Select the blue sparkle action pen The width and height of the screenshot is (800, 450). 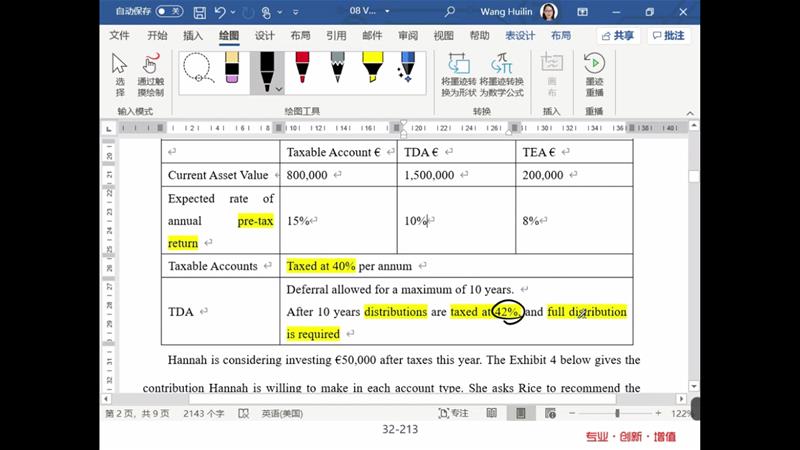click(407, 67)
